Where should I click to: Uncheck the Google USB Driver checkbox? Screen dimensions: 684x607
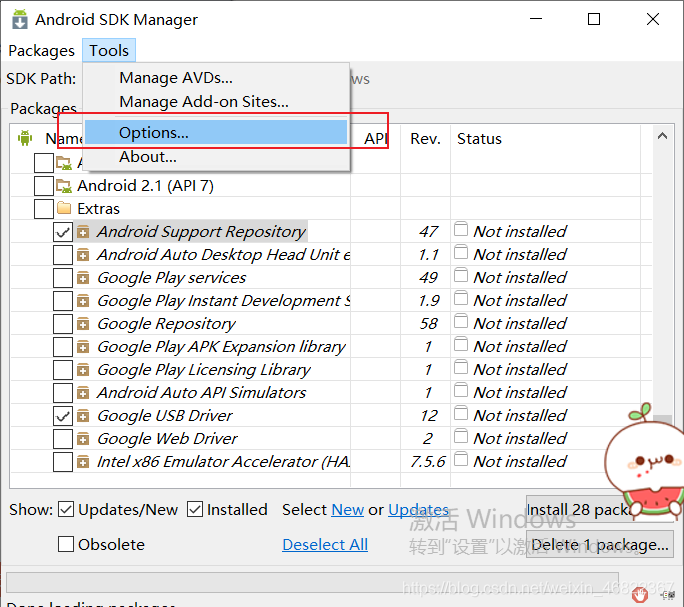point(63,416)
